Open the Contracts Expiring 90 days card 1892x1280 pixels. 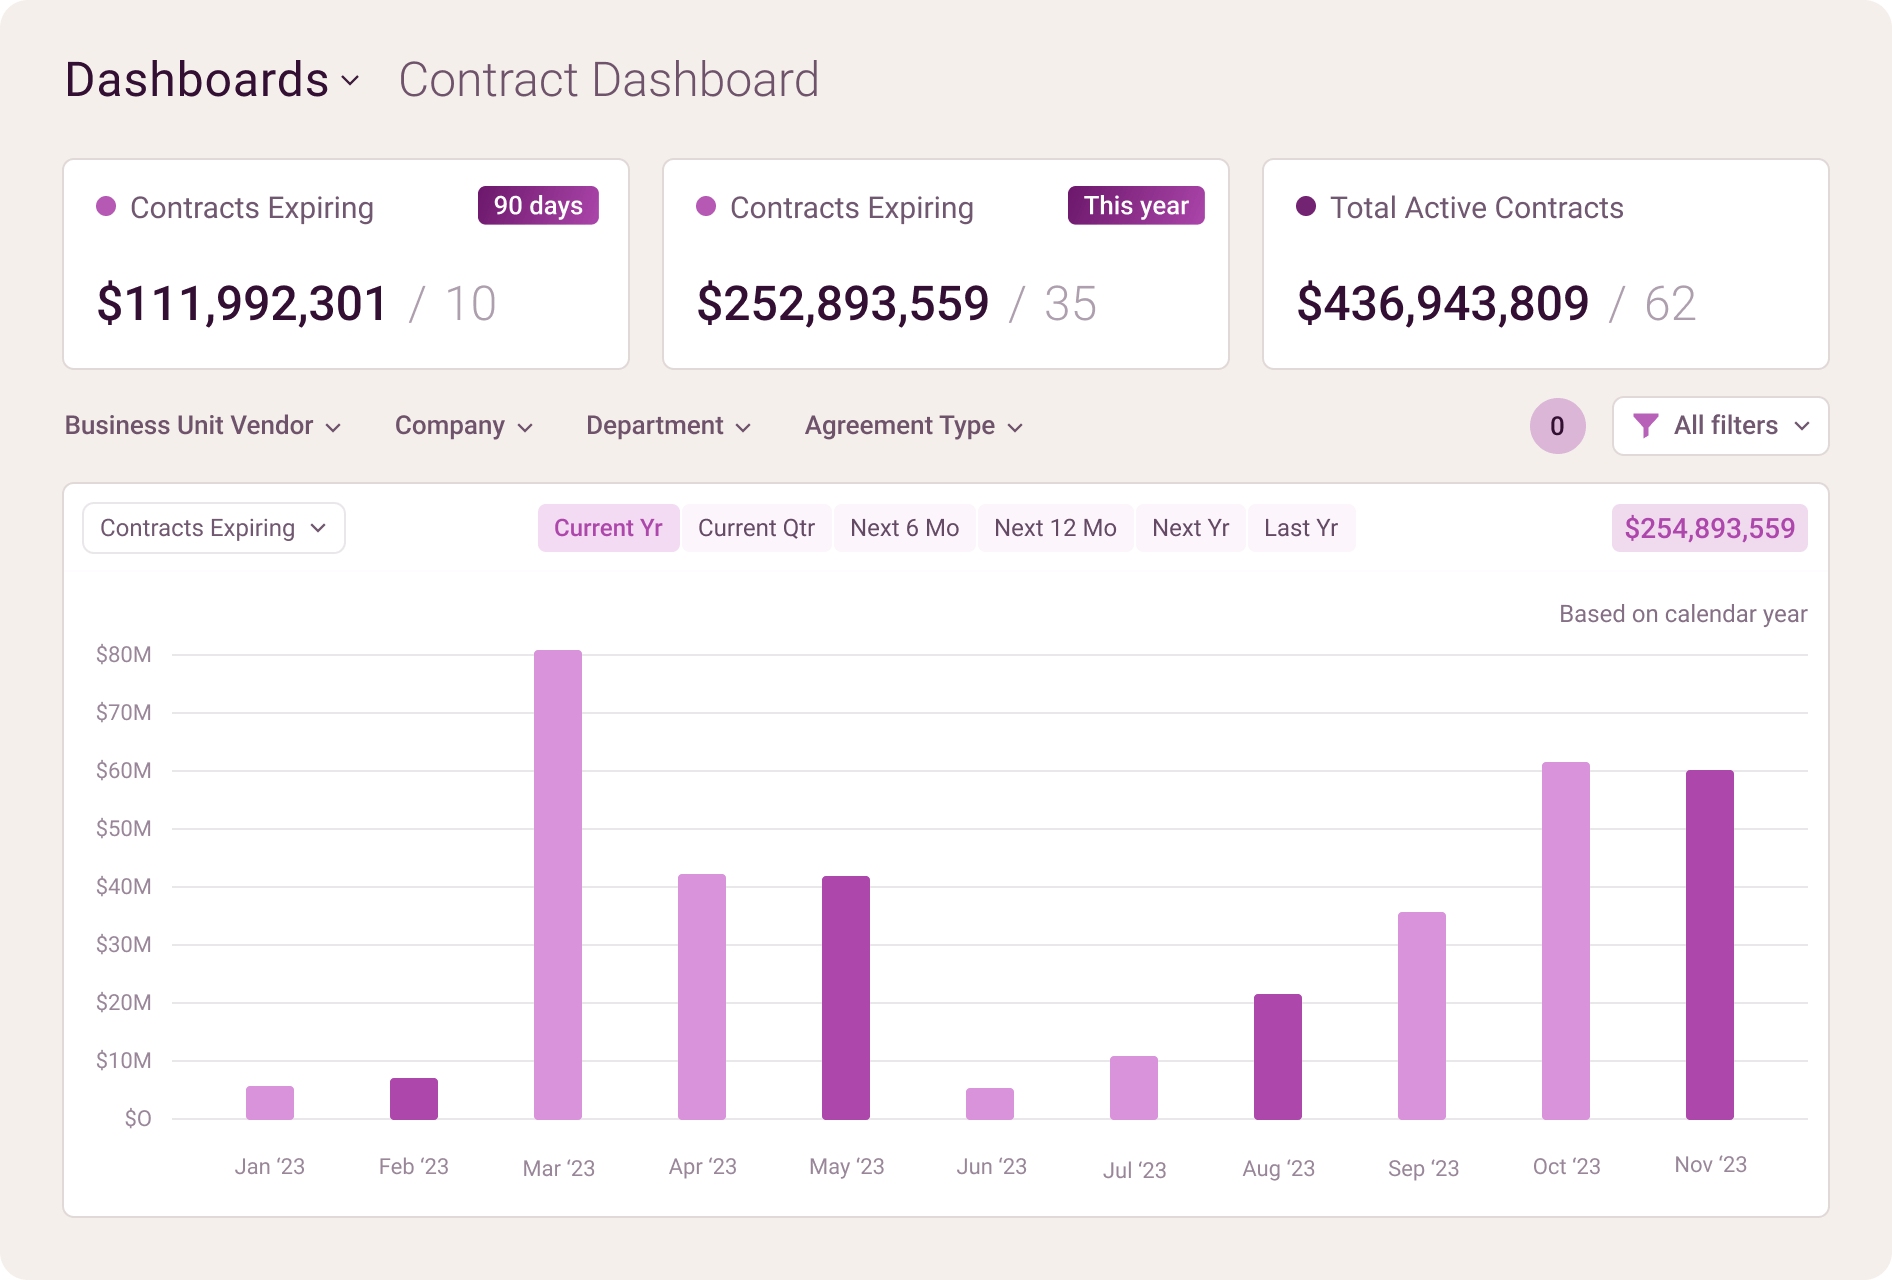click(346, 264)
